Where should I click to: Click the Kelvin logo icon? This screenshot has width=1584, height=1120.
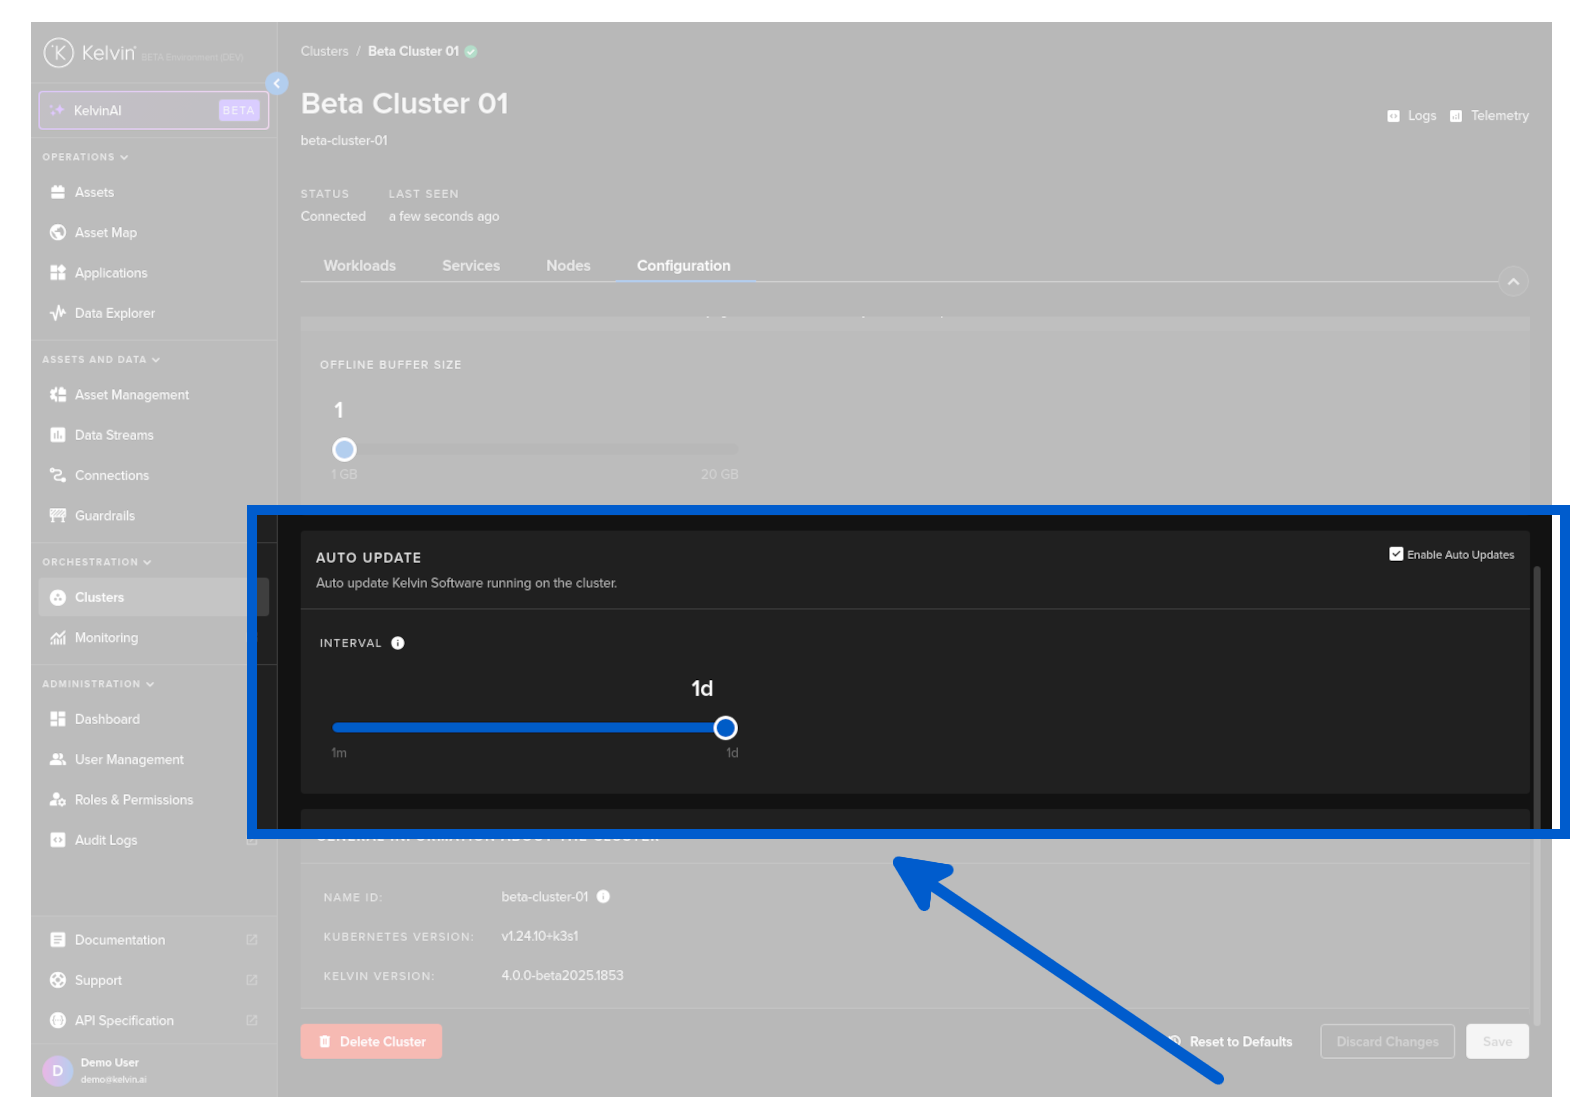pyautogui.click(x=58, y=53)
